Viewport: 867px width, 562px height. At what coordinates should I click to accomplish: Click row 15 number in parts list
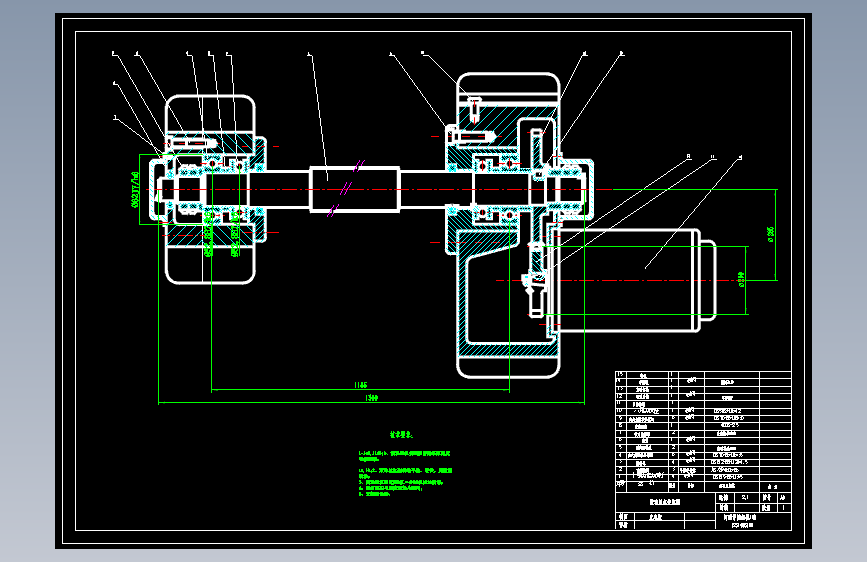coord(620,374)
